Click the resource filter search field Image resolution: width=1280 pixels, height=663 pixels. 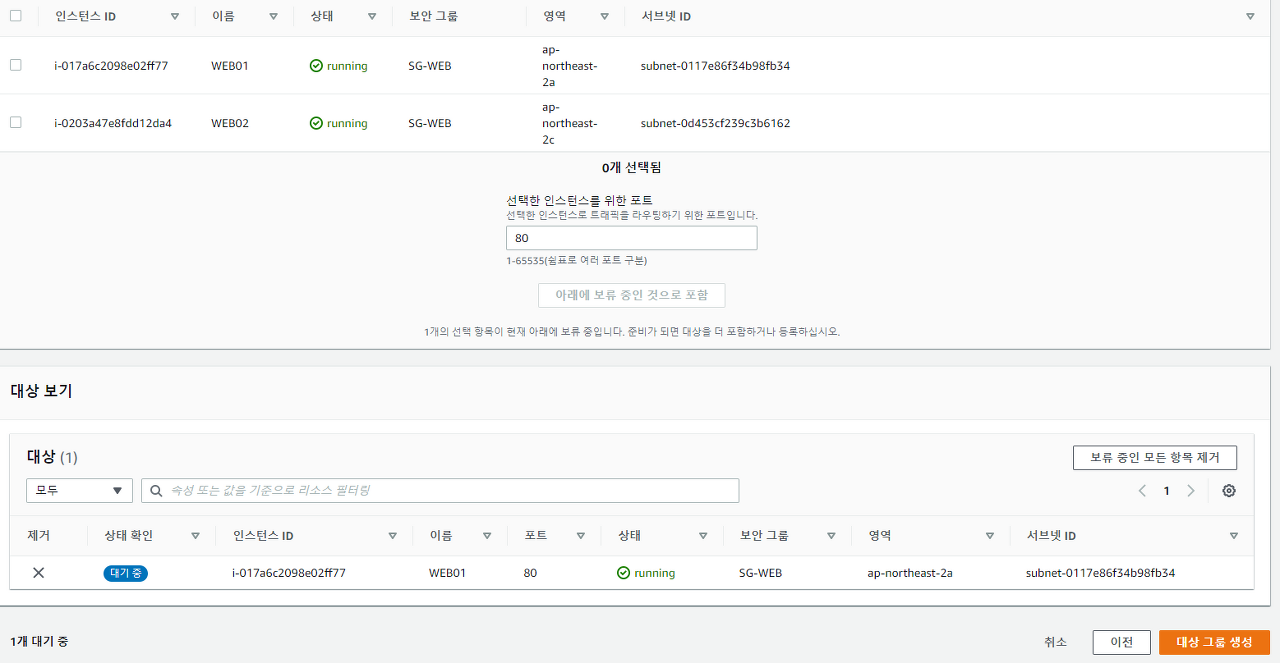coord(440,490)
